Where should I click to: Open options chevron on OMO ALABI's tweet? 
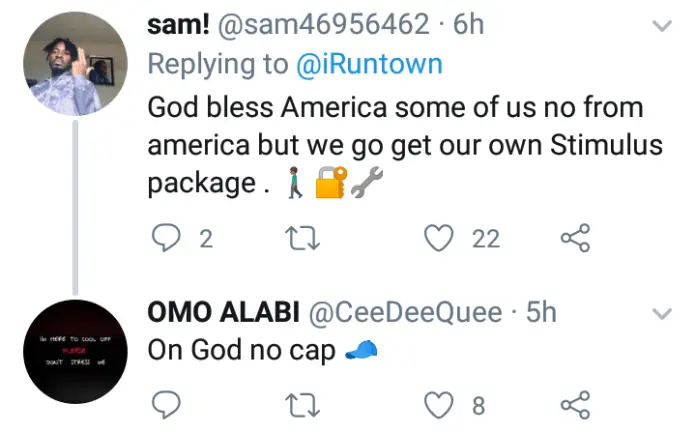pyautogui.click(x=662, y=314)
